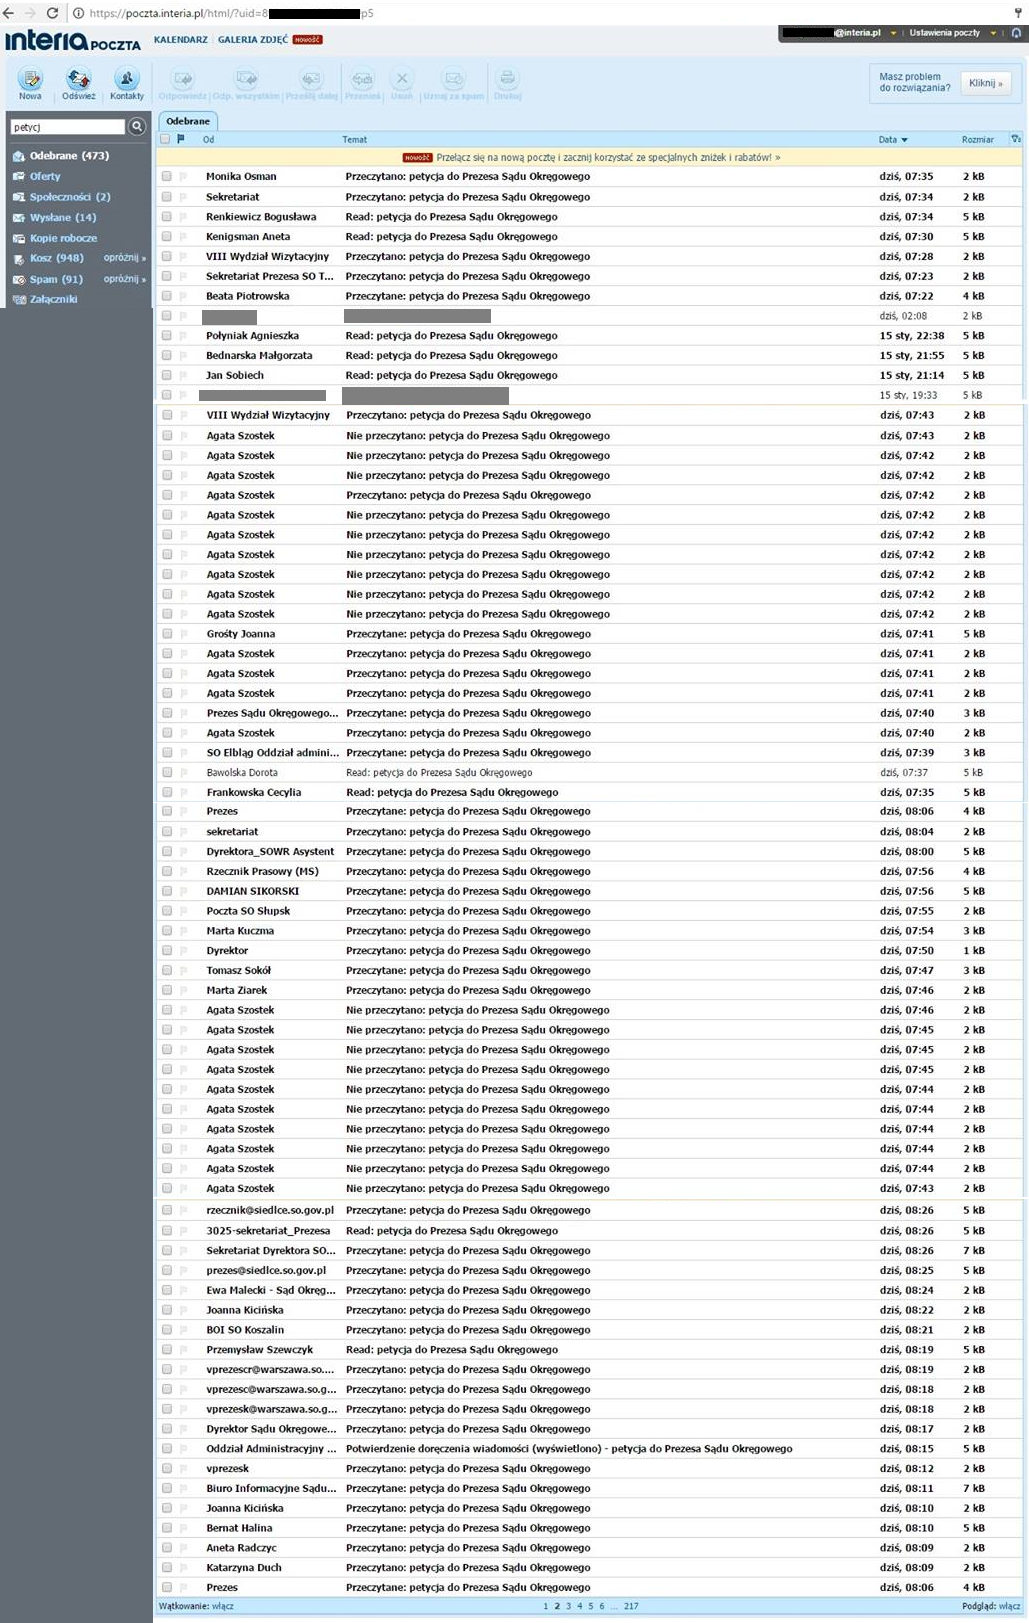The height and width of the screenshot is (1623, 1029).
Task: Check the Aneta Radczyc message box
Action: click(167, 1548)
